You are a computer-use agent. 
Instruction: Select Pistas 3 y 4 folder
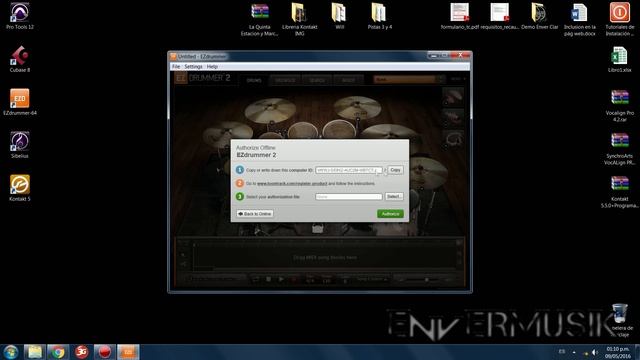pyautogui.click(x=379, y=16)
